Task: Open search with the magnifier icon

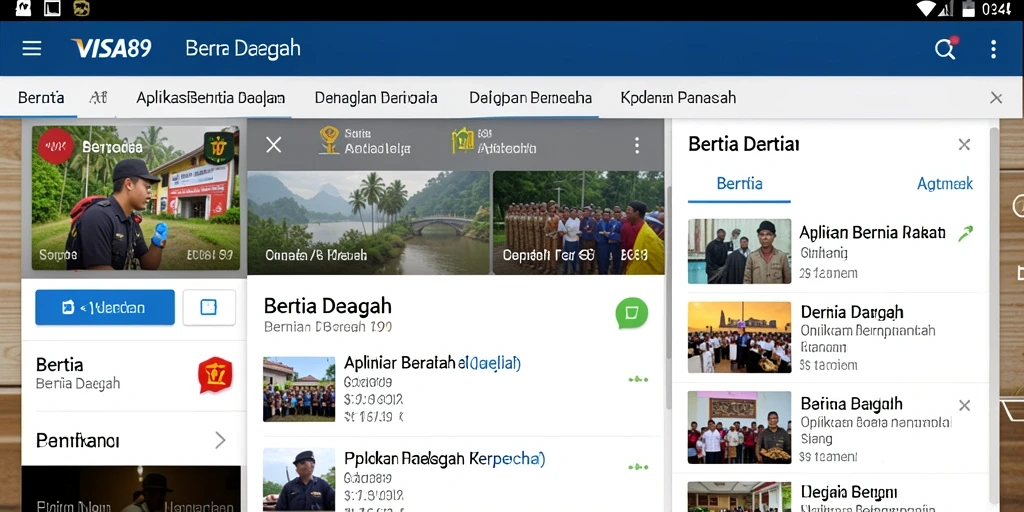Action: [x=944, y=49]
